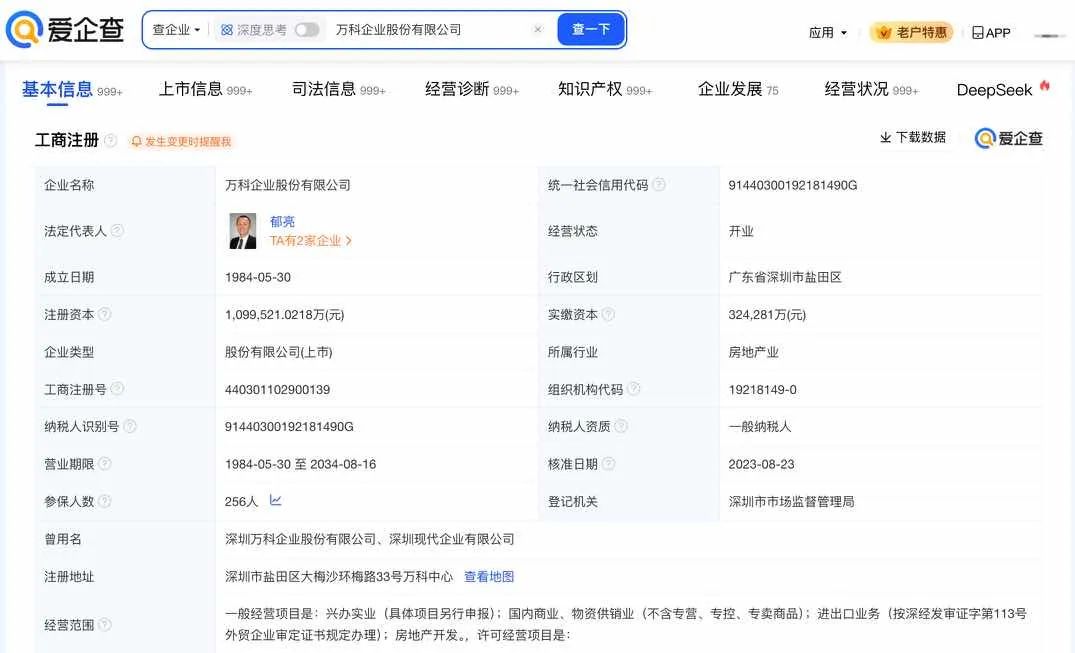This screenshot has height=653, width=1075.
Task: Open the 查企业 search type dropdown
Action: (x=176, y=29)
